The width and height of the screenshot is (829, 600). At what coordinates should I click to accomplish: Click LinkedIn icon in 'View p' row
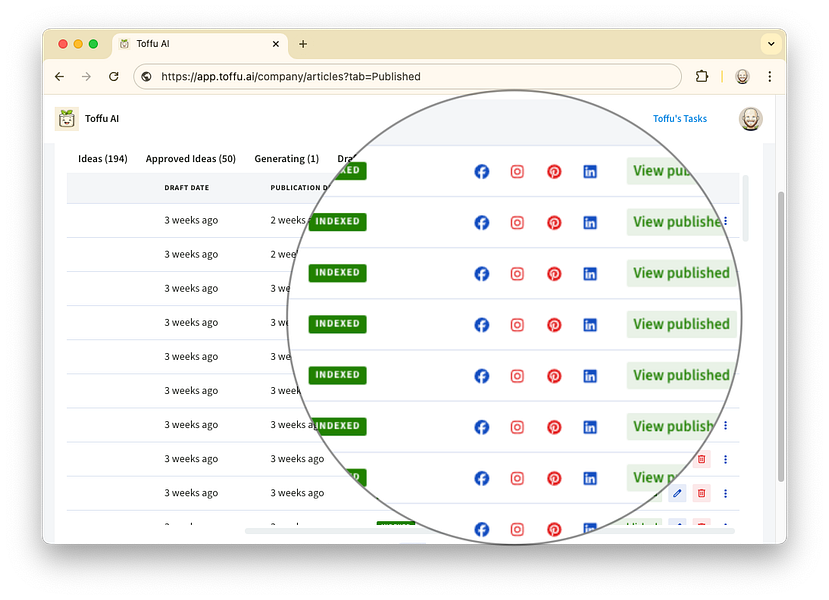point(590,478)
